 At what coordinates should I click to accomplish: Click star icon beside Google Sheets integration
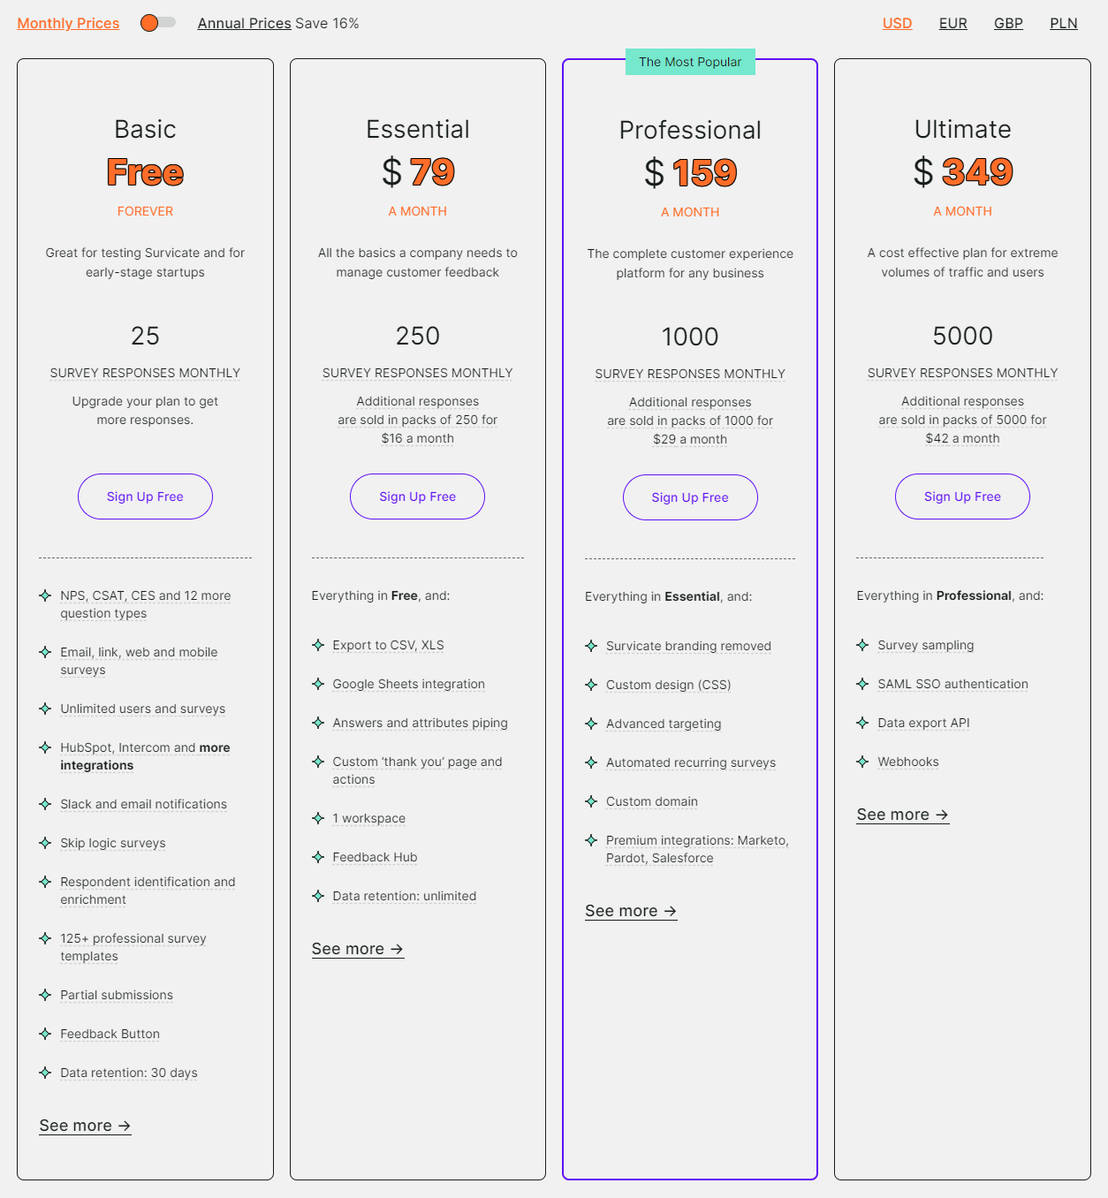(318, 684)
